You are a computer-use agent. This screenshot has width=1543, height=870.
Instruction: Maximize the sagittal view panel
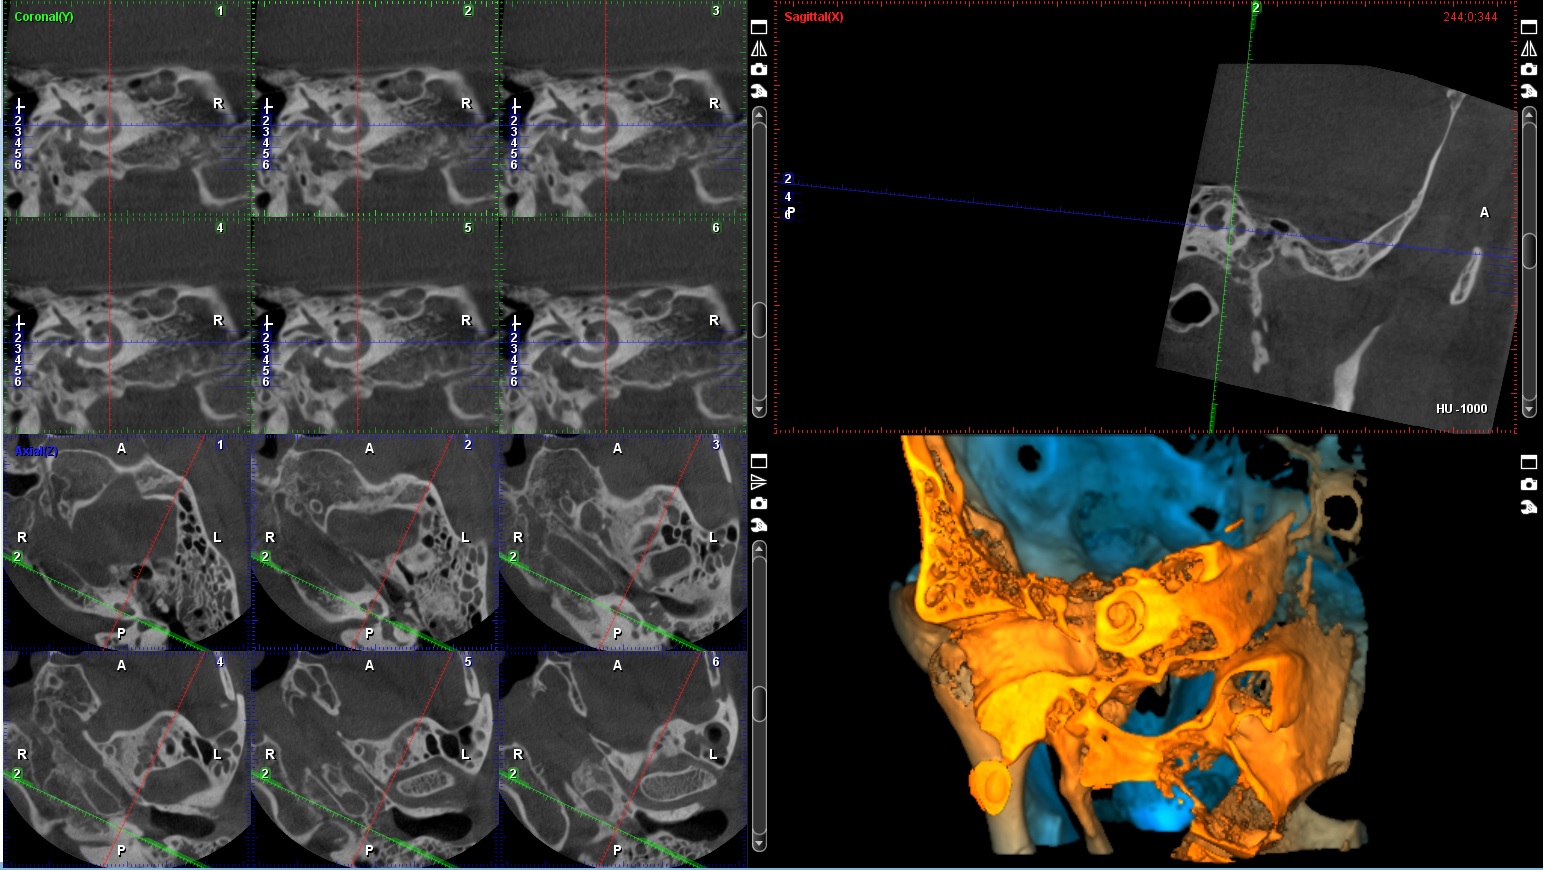[1529, 27]
